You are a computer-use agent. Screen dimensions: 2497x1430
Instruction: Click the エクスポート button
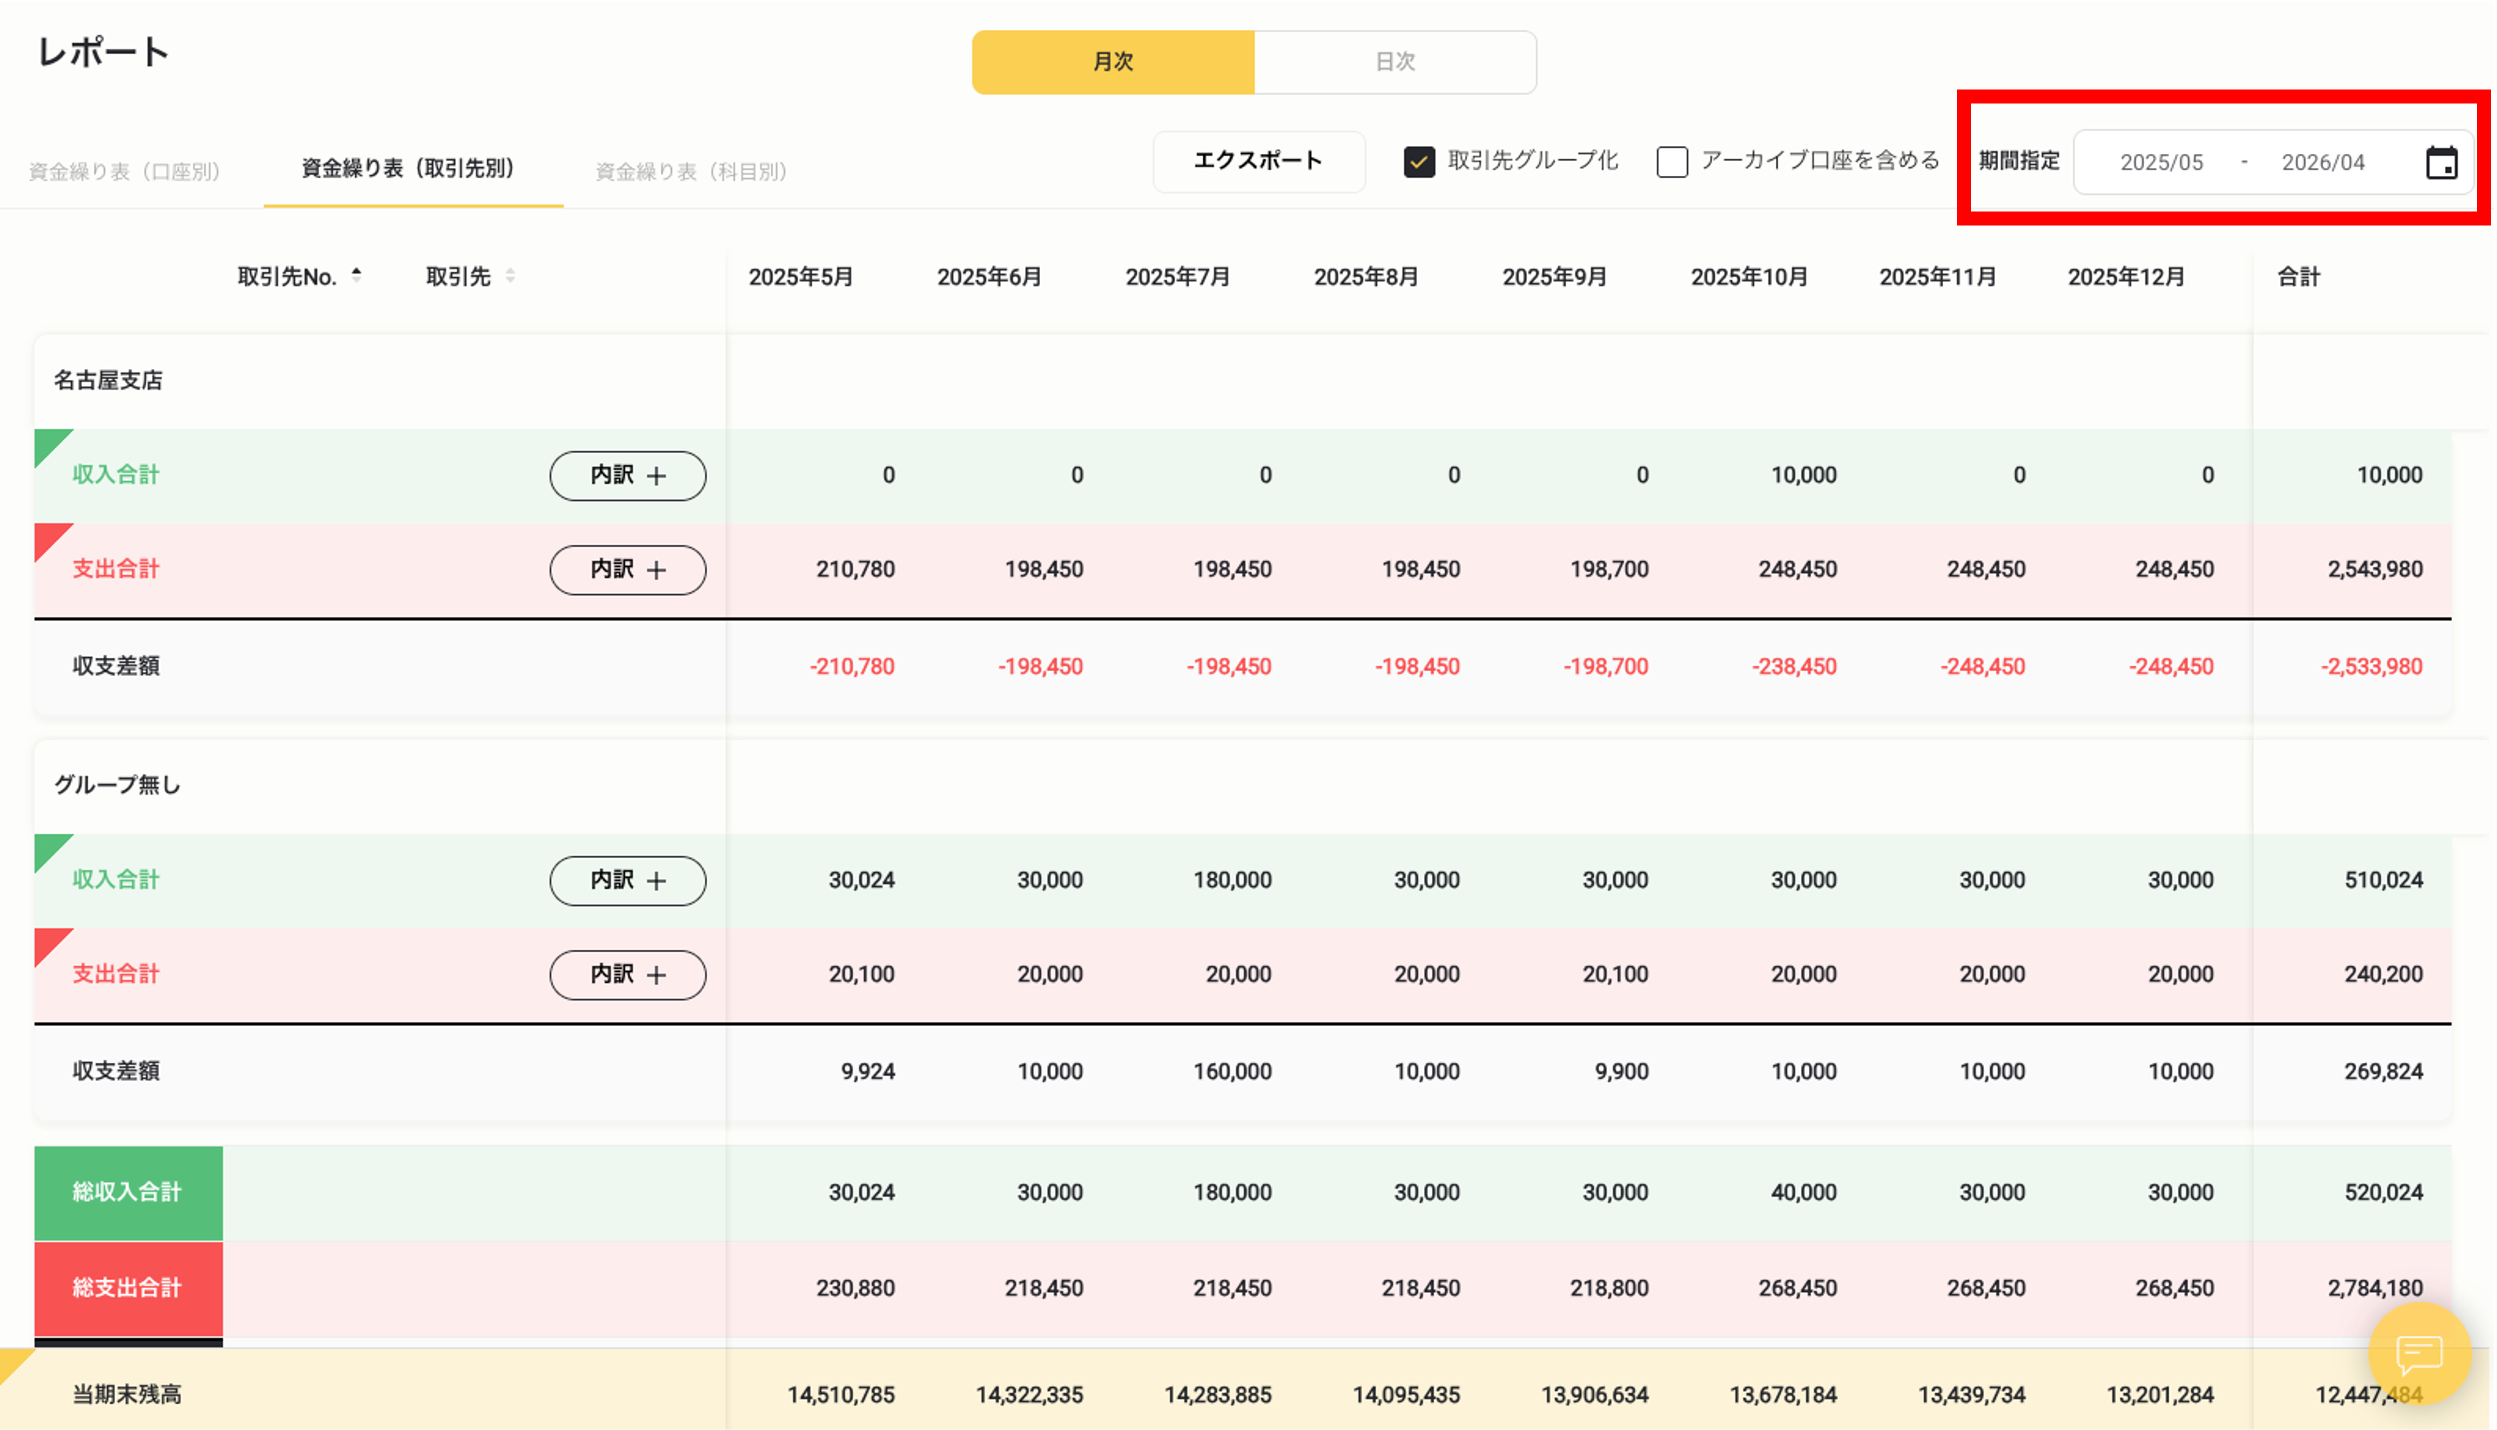[x=1258, y=160]
